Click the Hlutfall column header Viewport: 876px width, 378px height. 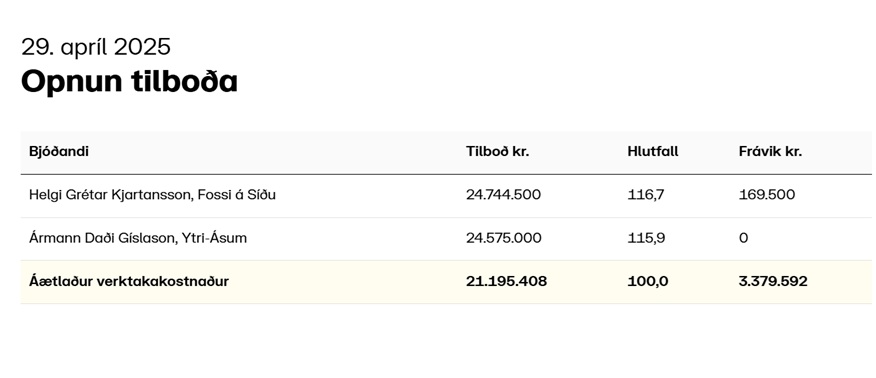[653, 151]
